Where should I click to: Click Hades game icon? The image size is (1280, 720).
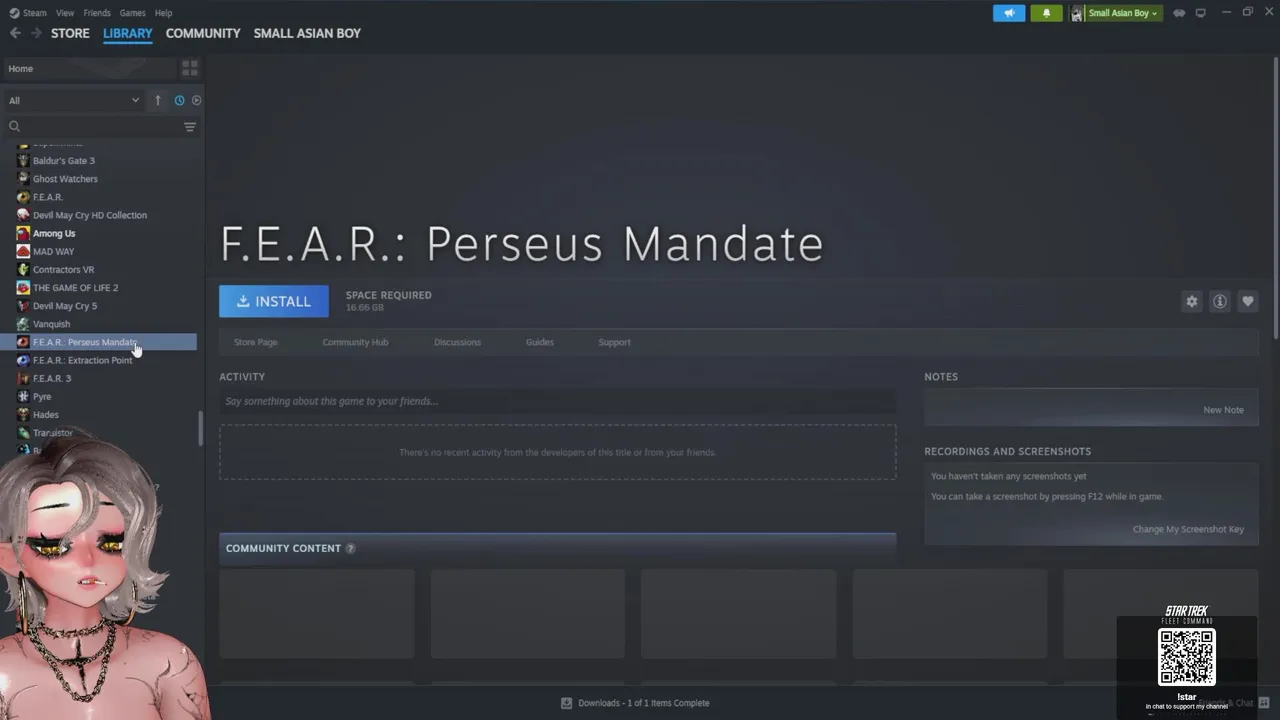click(23, 414)
